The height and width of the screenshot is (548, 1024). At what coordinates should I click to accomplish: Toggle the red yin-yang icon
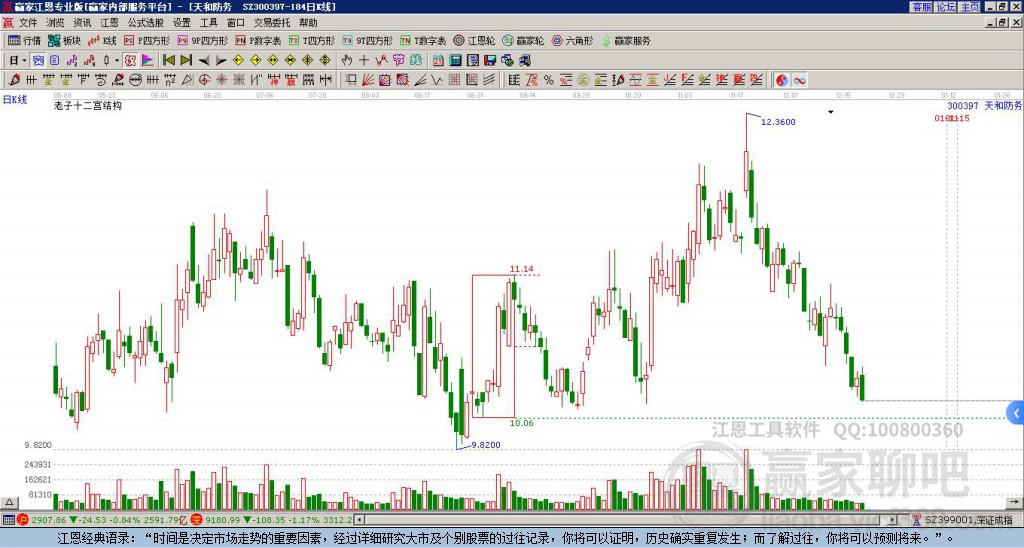[782, 80]
